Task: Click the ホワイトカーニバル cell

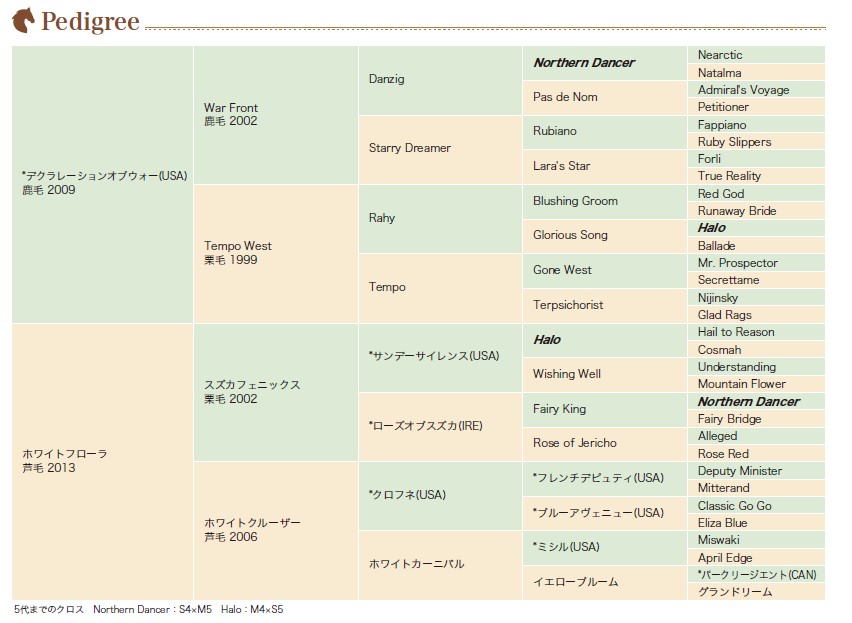Action: point(440,565)
